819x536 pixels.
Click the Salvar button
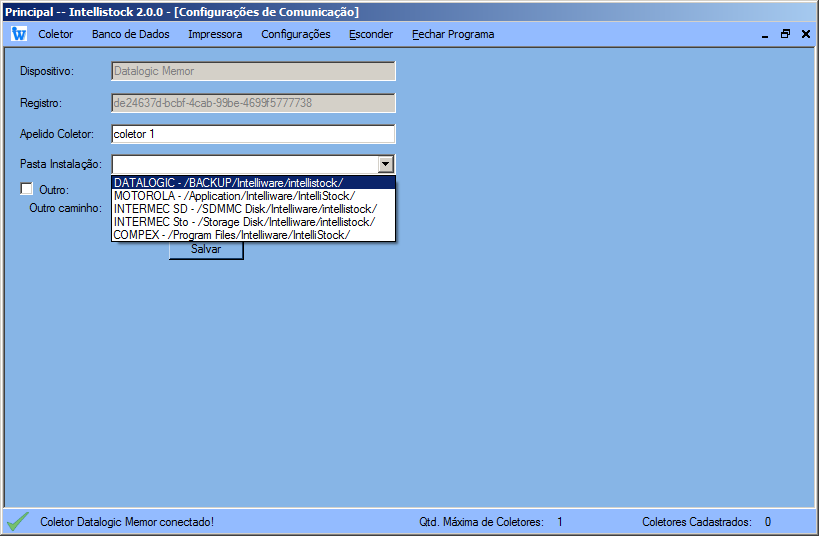206,250
